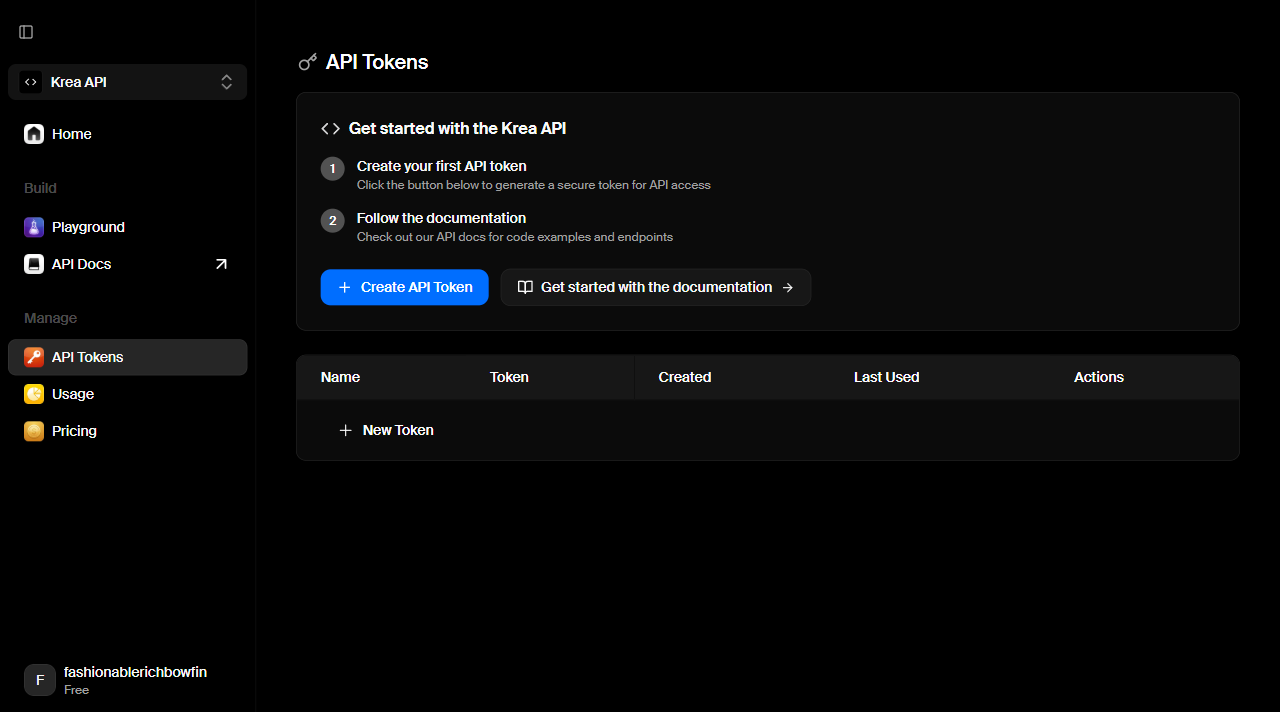Open the fashionablerichbowfin account menu

[x=128, y=680]
